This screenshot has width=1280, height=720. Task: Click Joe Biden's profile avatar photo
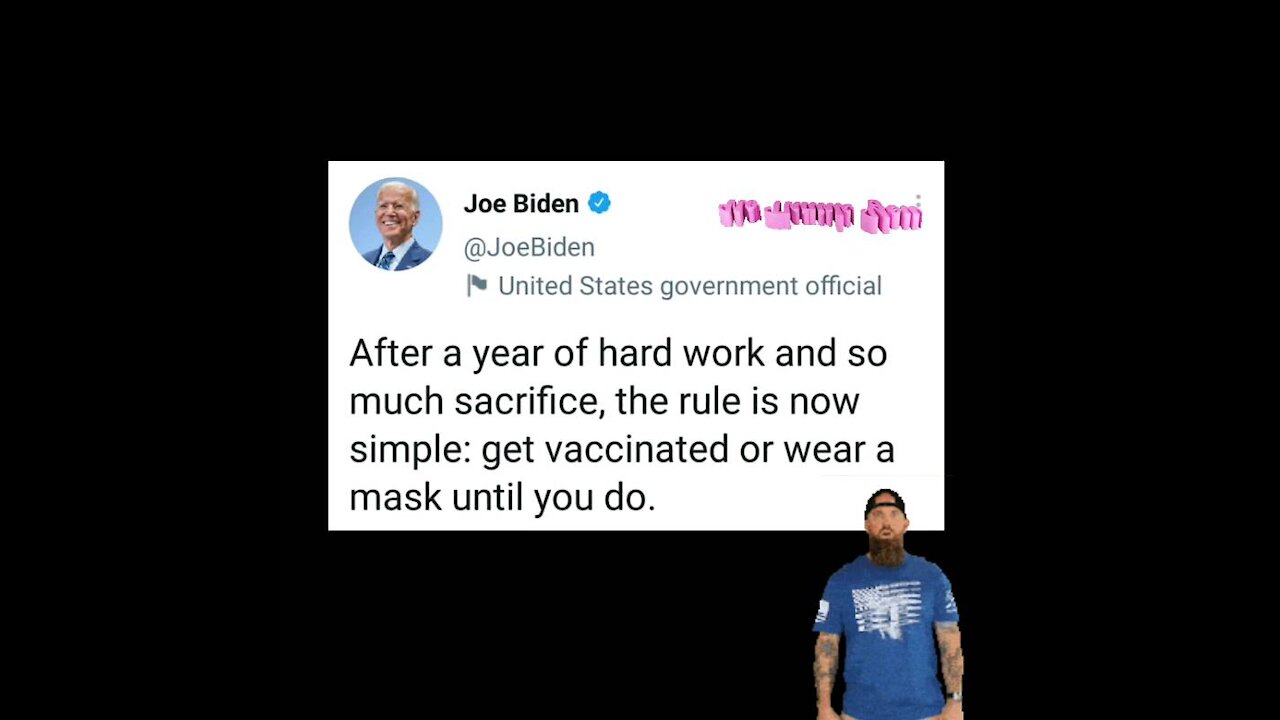coord(395,224)
